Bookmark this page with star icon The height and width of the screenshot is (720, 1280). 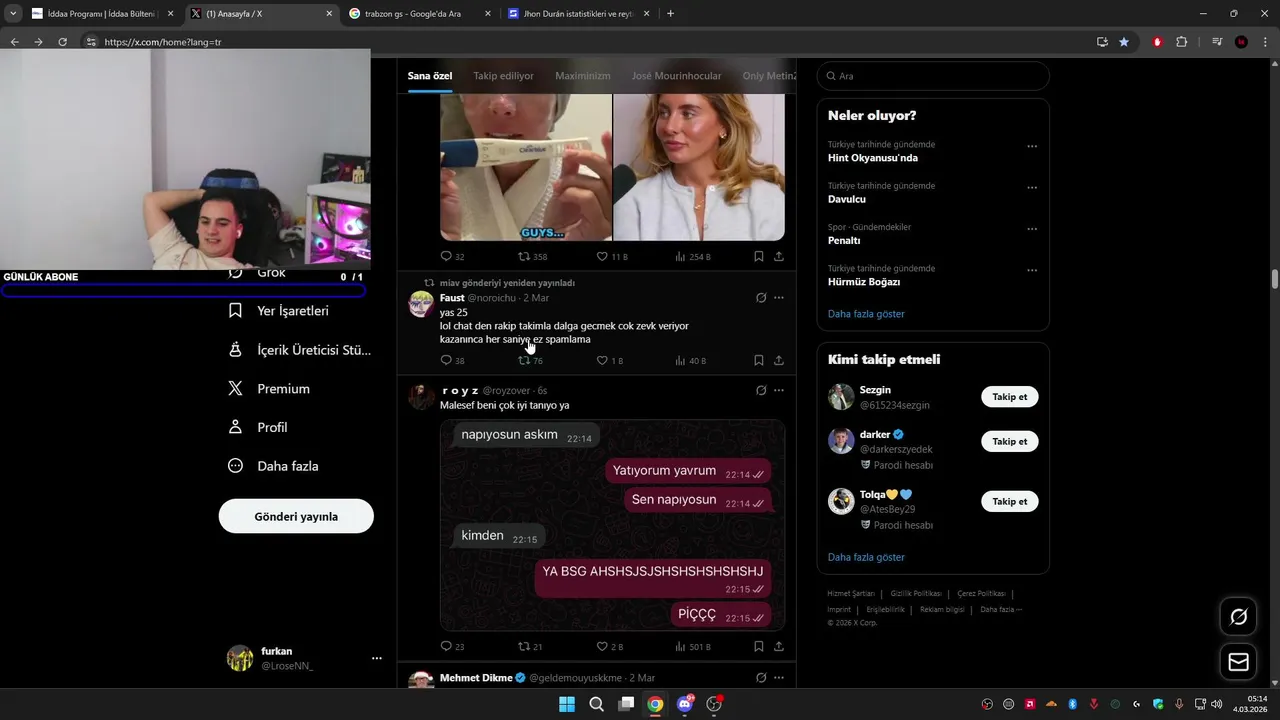[x=1124, y=42]
